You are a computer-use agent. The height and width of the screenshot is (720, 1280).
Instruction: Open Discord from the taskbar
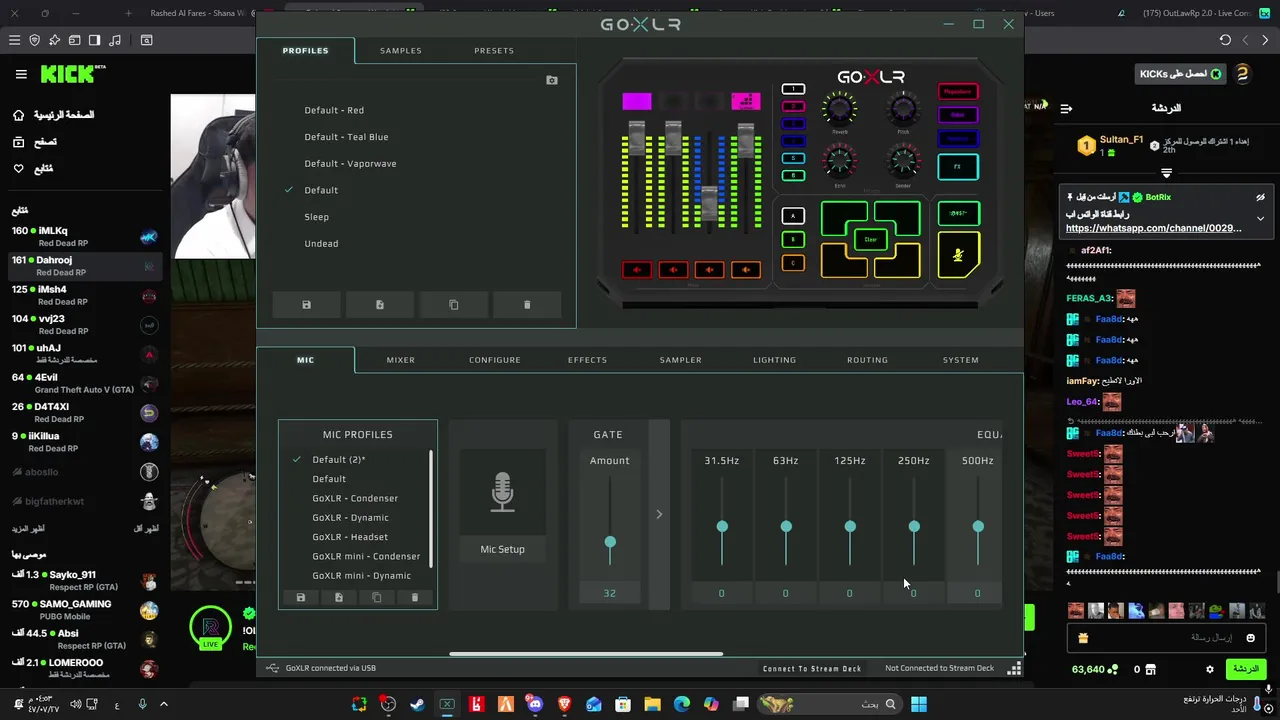point(535,705)
